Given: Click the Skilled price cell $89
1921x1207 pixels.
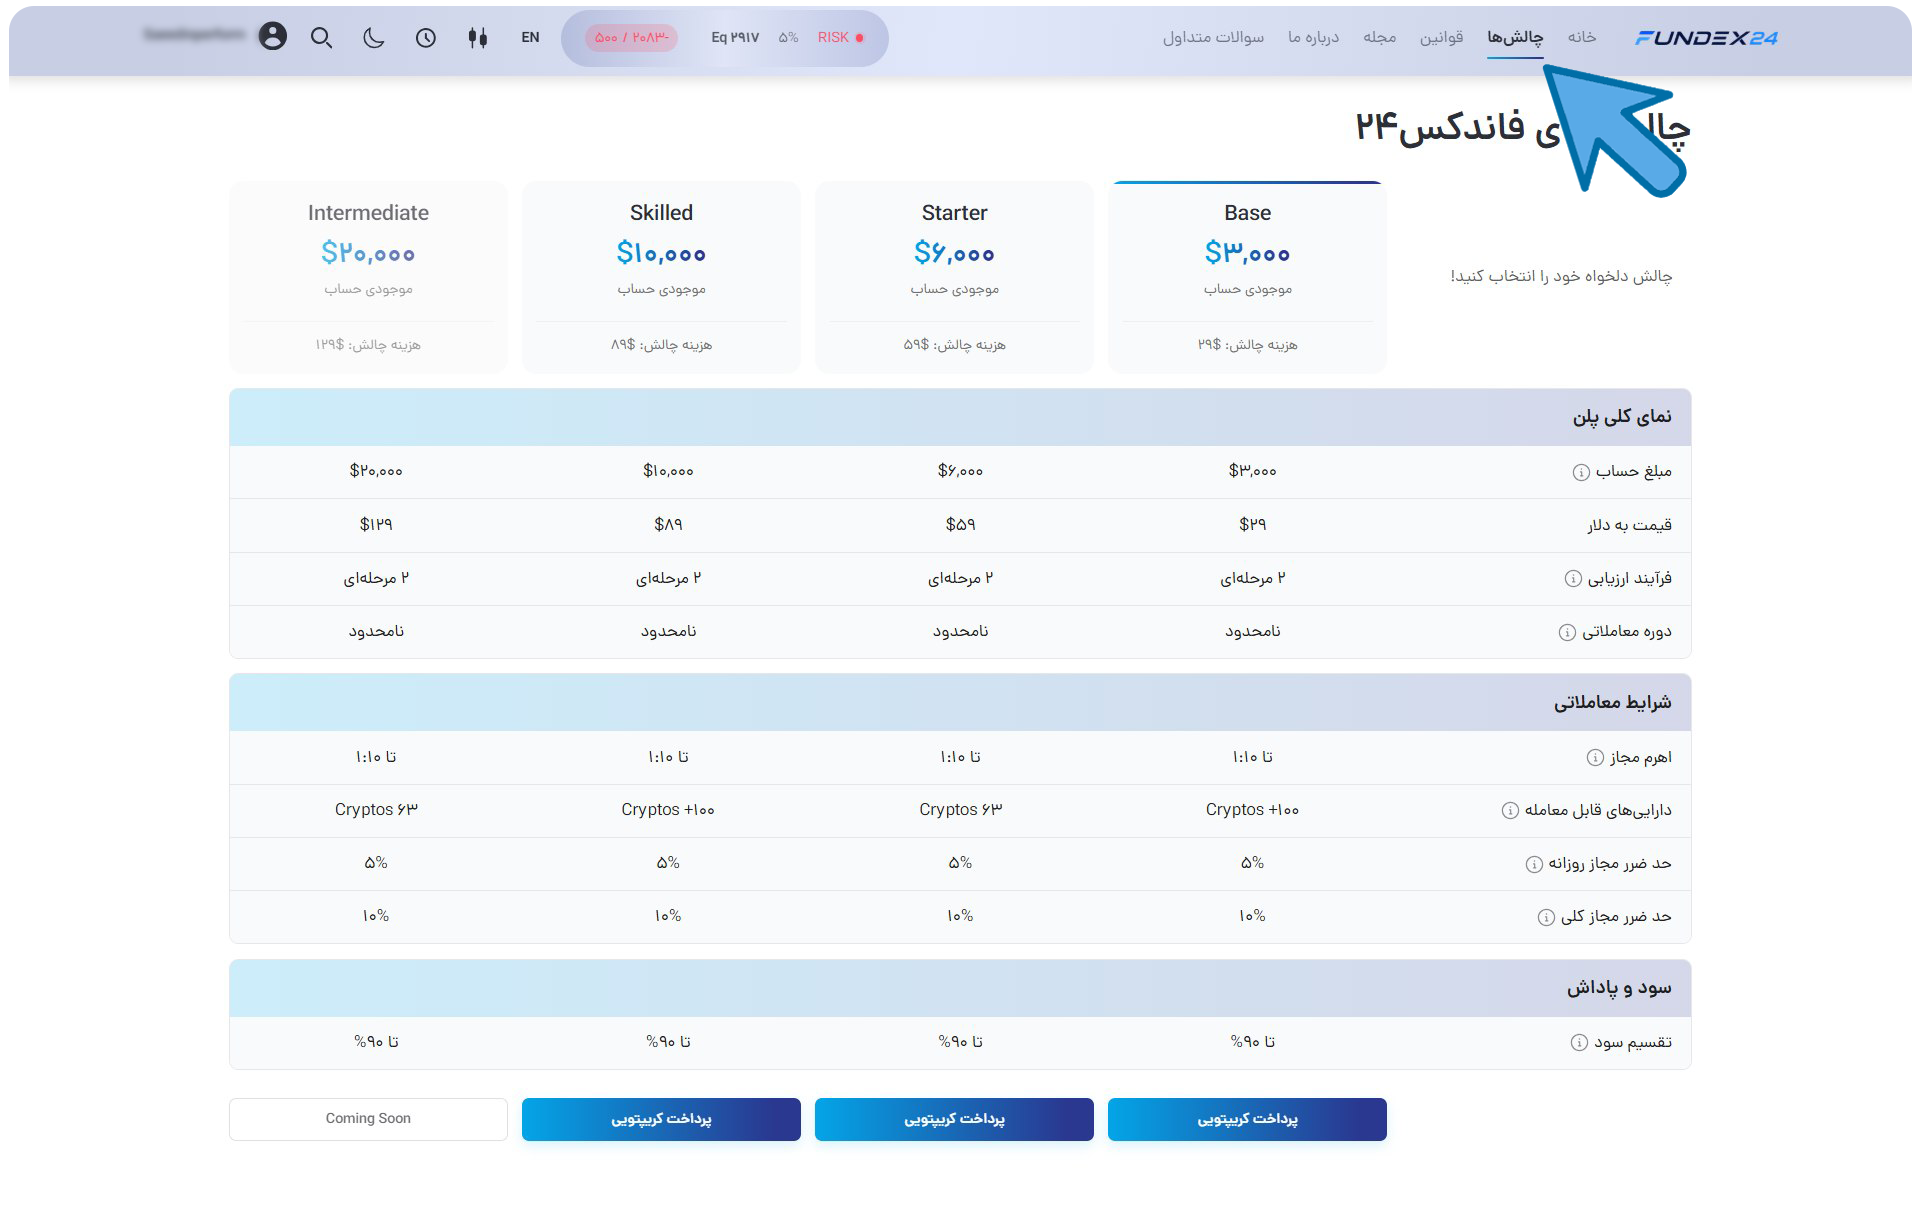Looking at the screenshot, I should (x=668, y=524).
